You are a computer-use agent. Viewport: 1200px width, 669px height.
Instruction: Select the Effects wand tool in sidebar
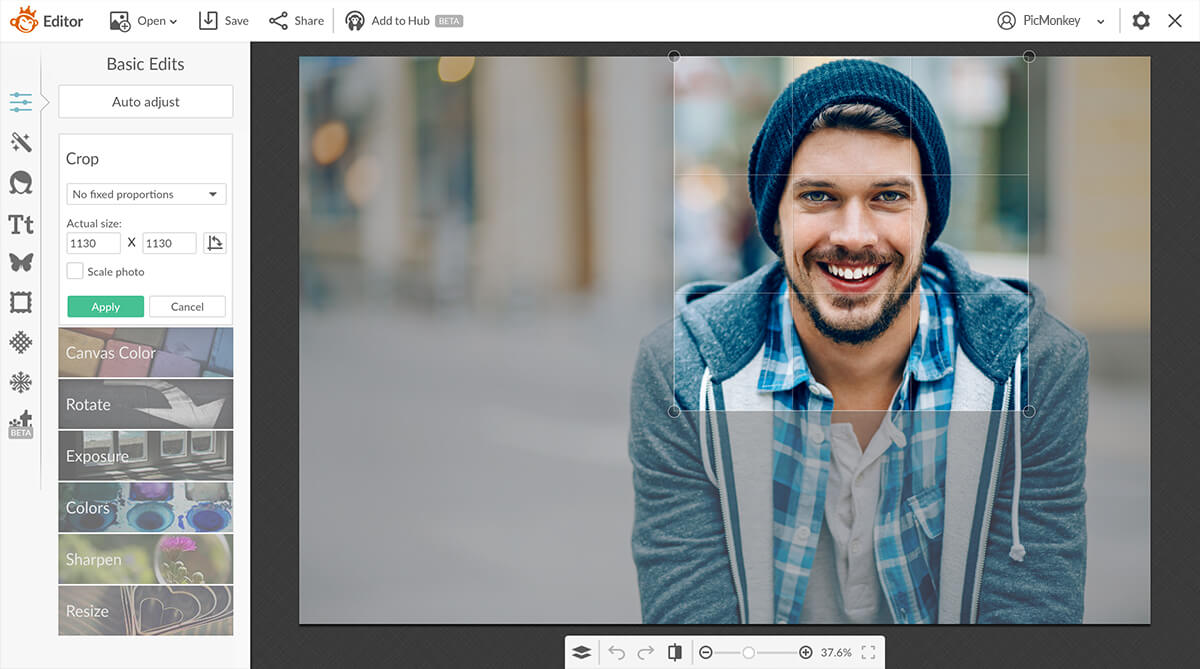20,142
